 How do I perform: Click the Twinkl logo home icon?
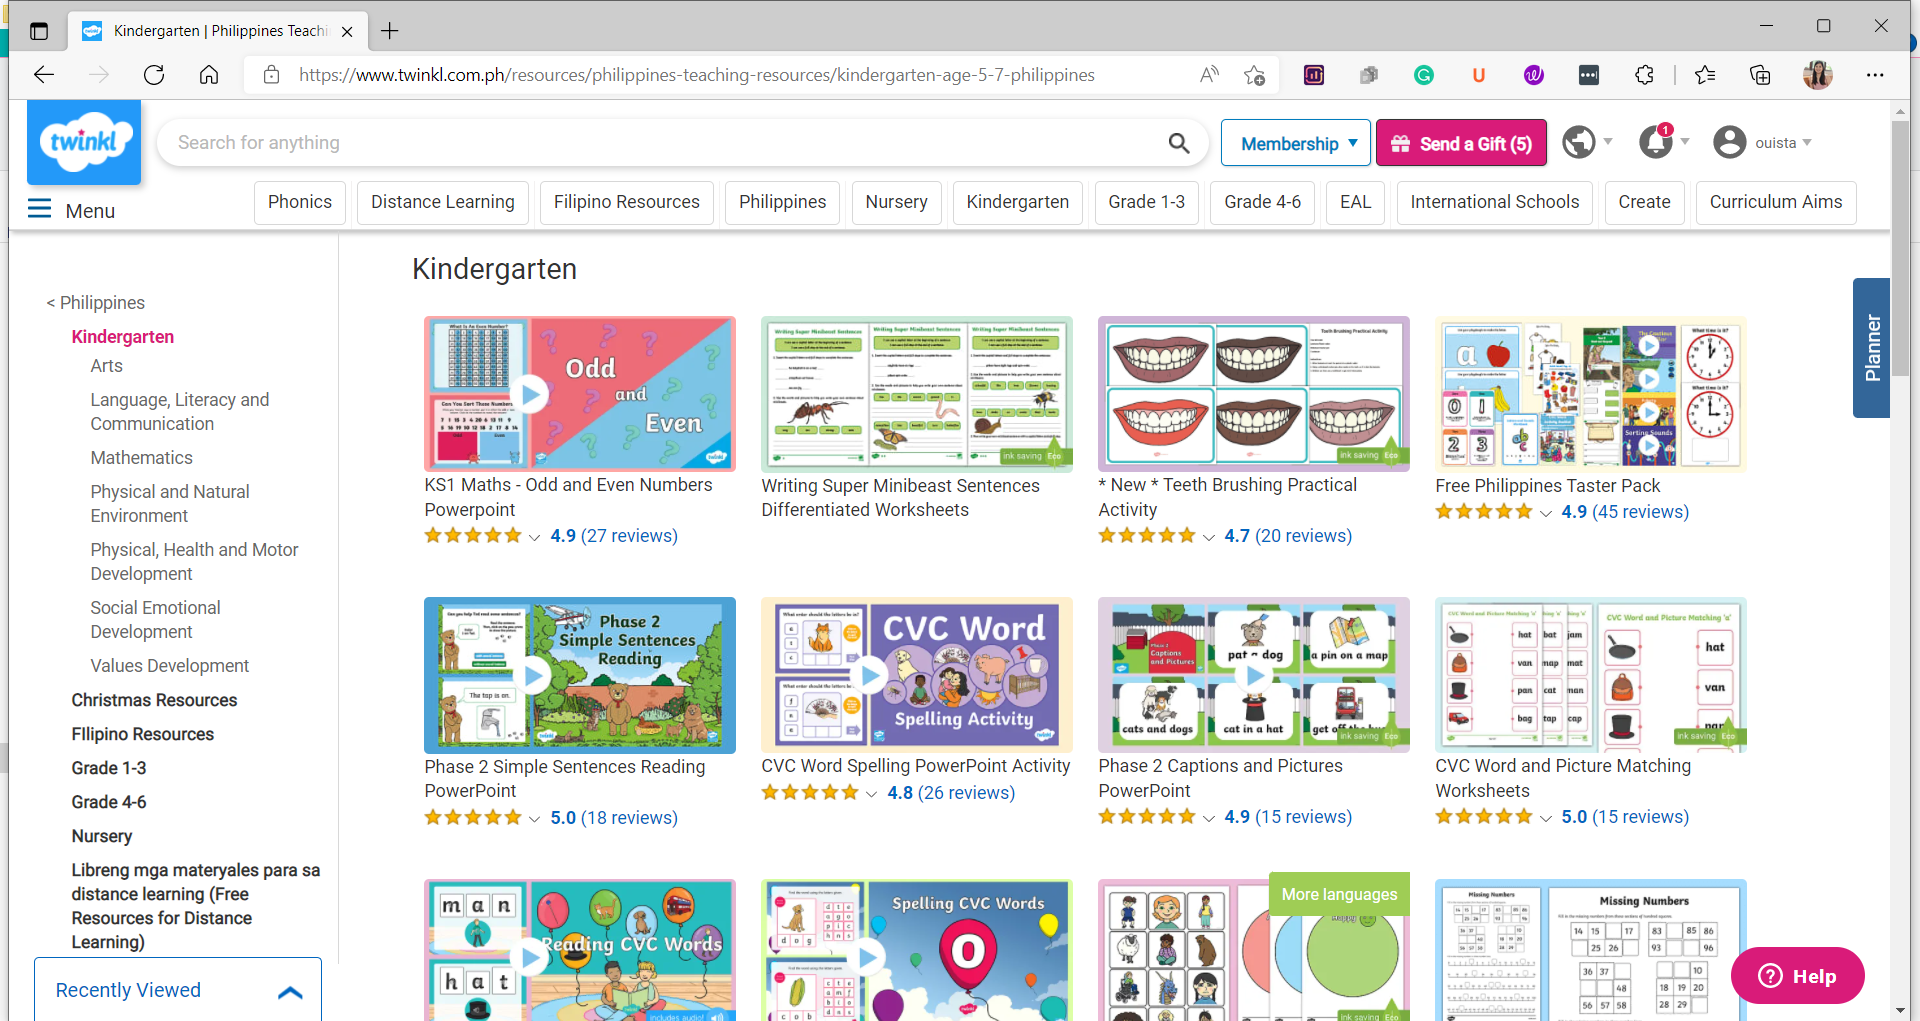[84, 142]
